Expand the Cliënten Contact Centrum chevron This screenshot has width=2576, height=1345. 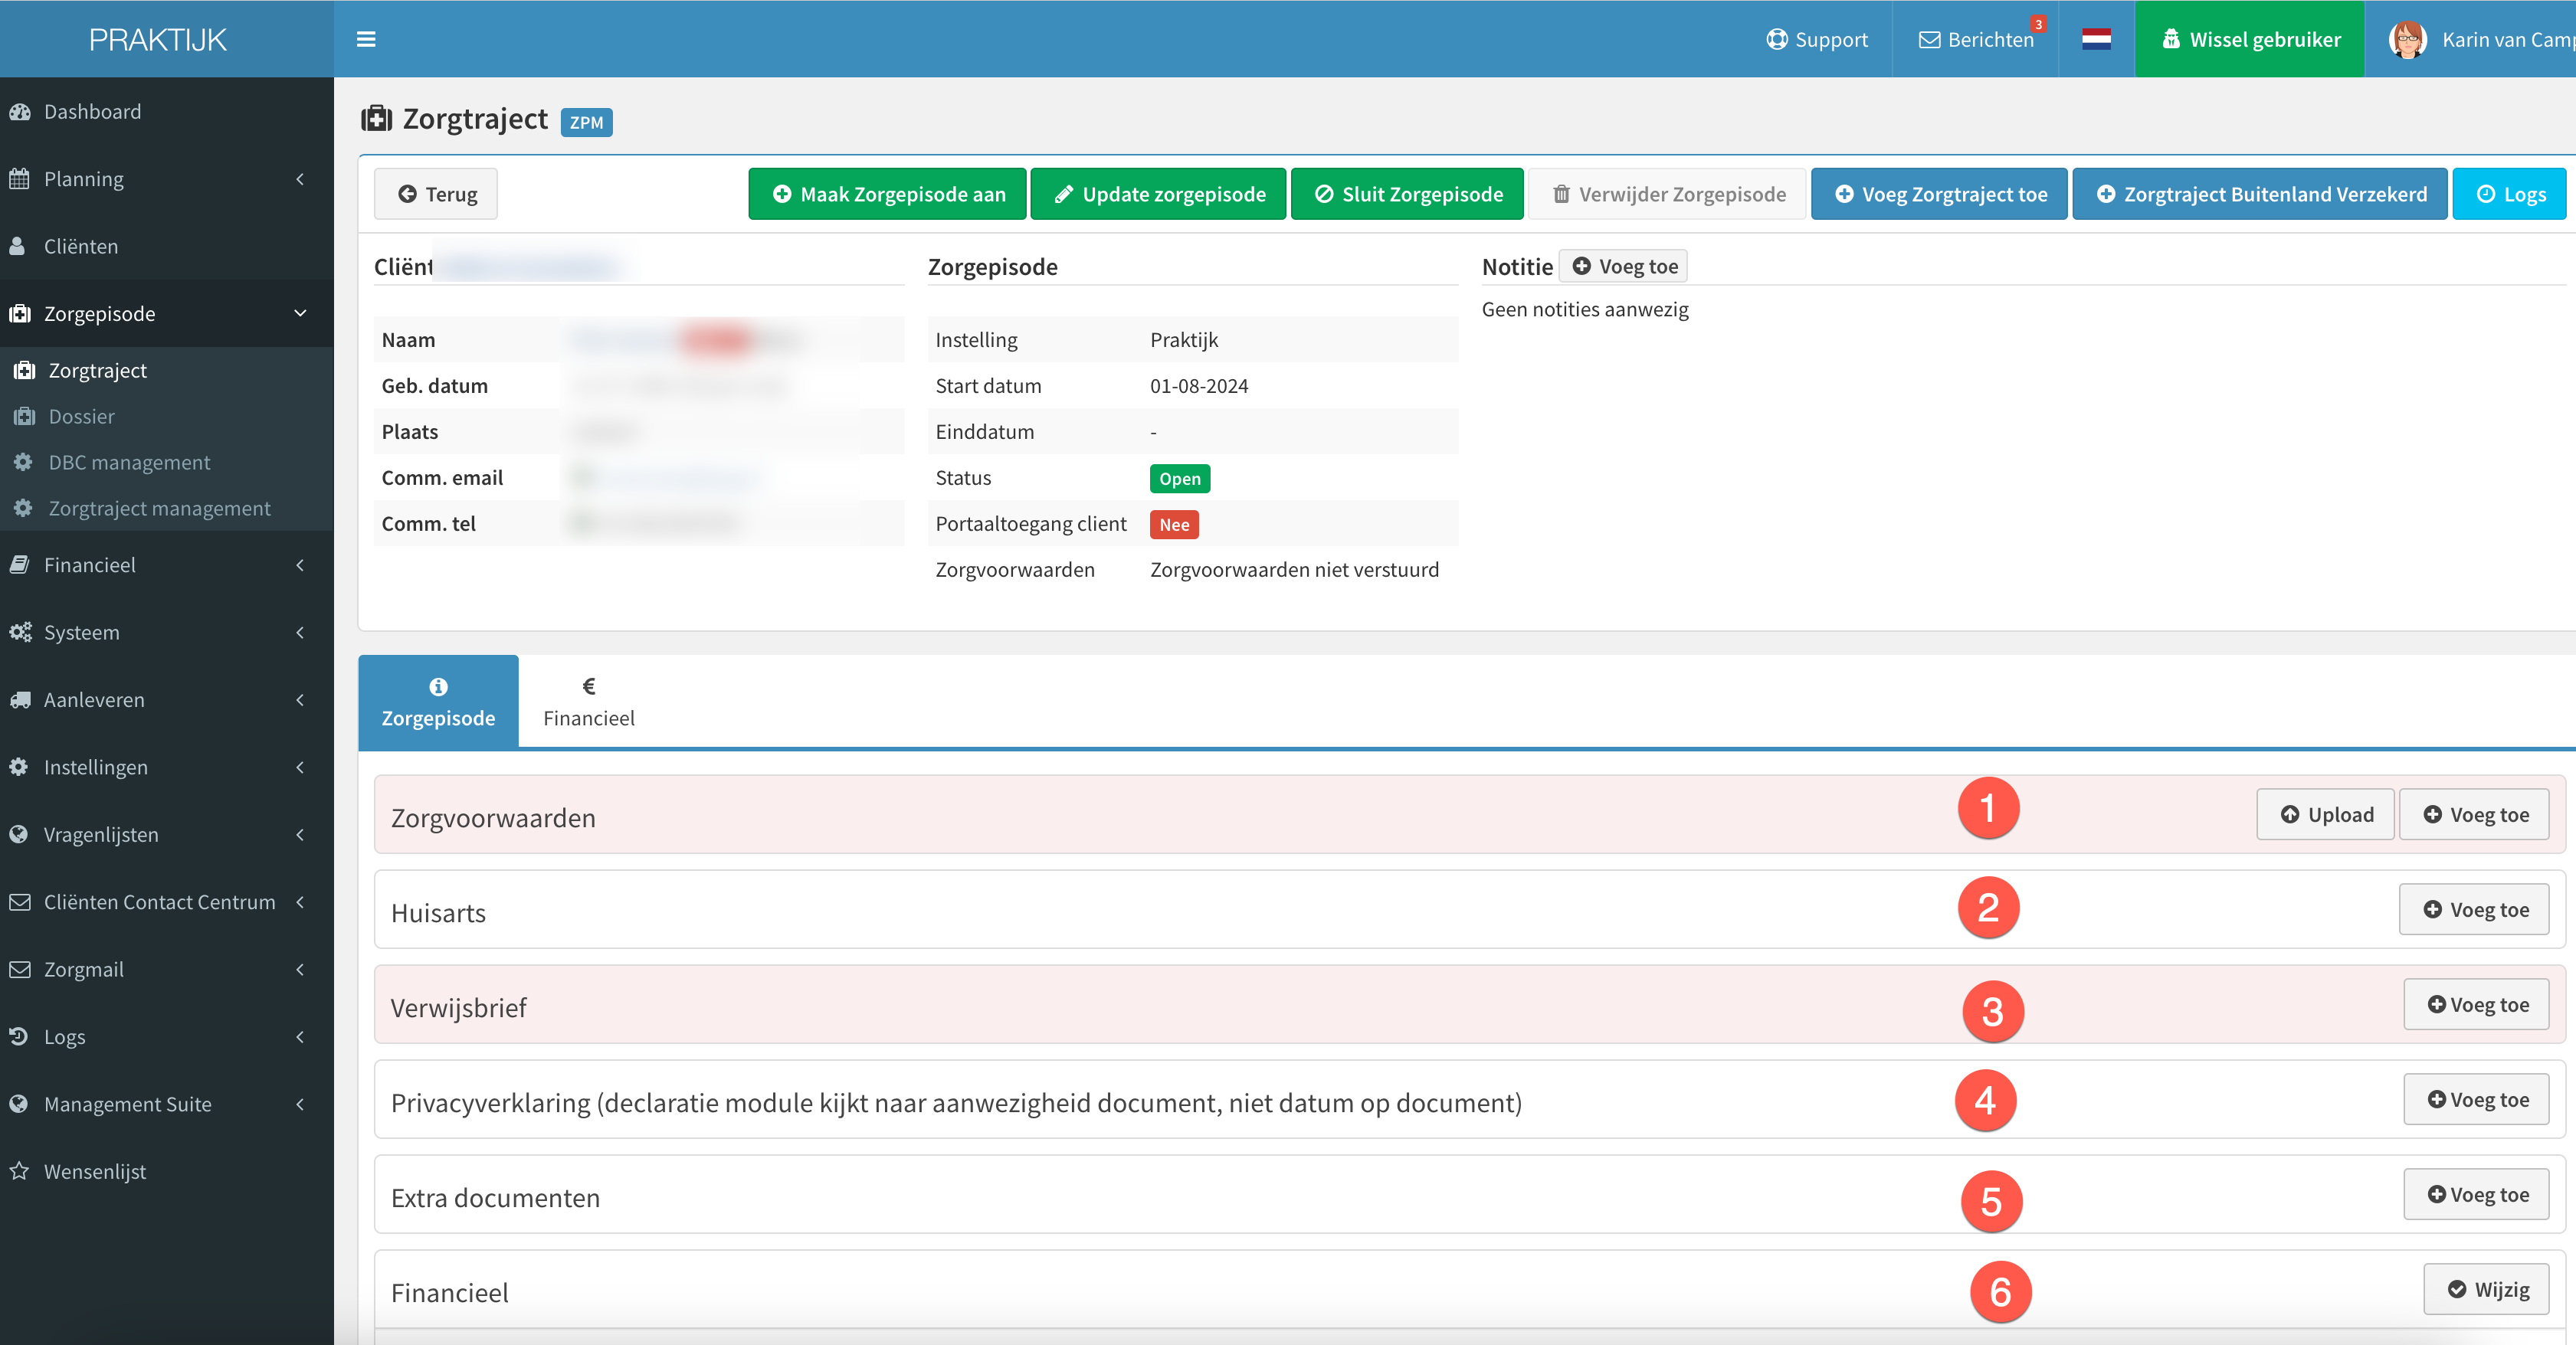tap(299, 902)
